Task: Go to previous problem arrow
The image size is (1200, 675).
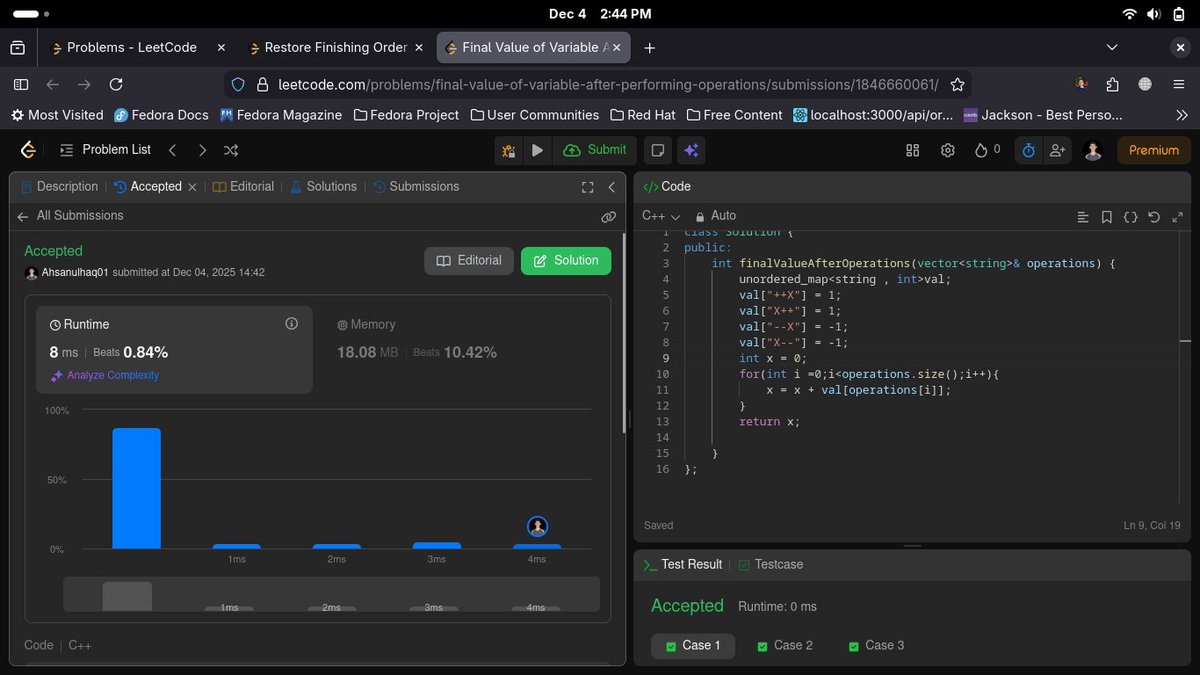Action: pos(172,150)
